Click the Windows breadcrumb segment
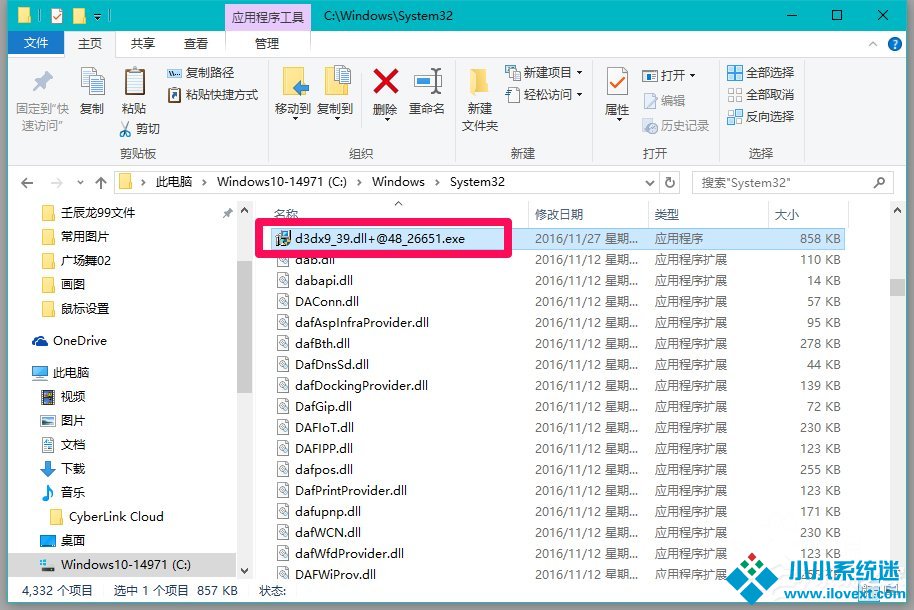Image resolution: width=914 pixels, height=610 pixels. 398,182
